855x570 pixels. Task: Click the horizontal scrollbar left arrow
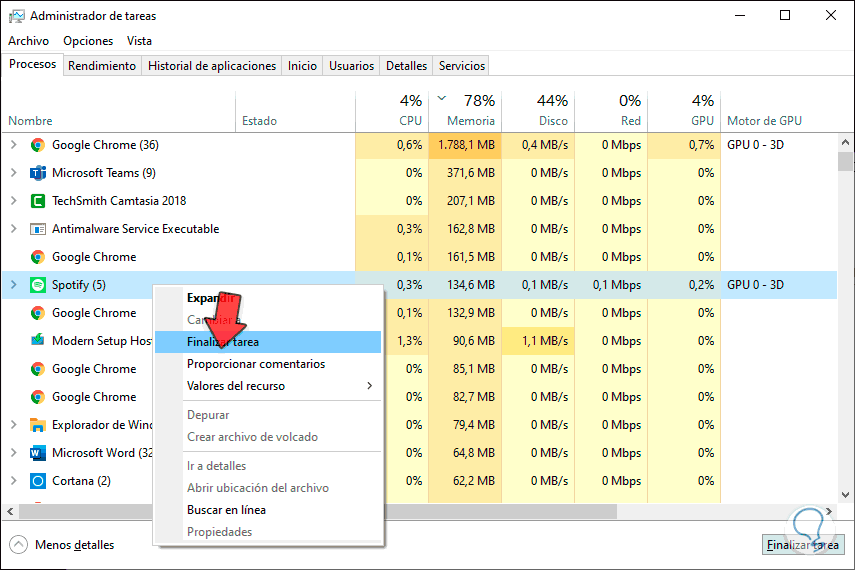(x=10, y=511)
